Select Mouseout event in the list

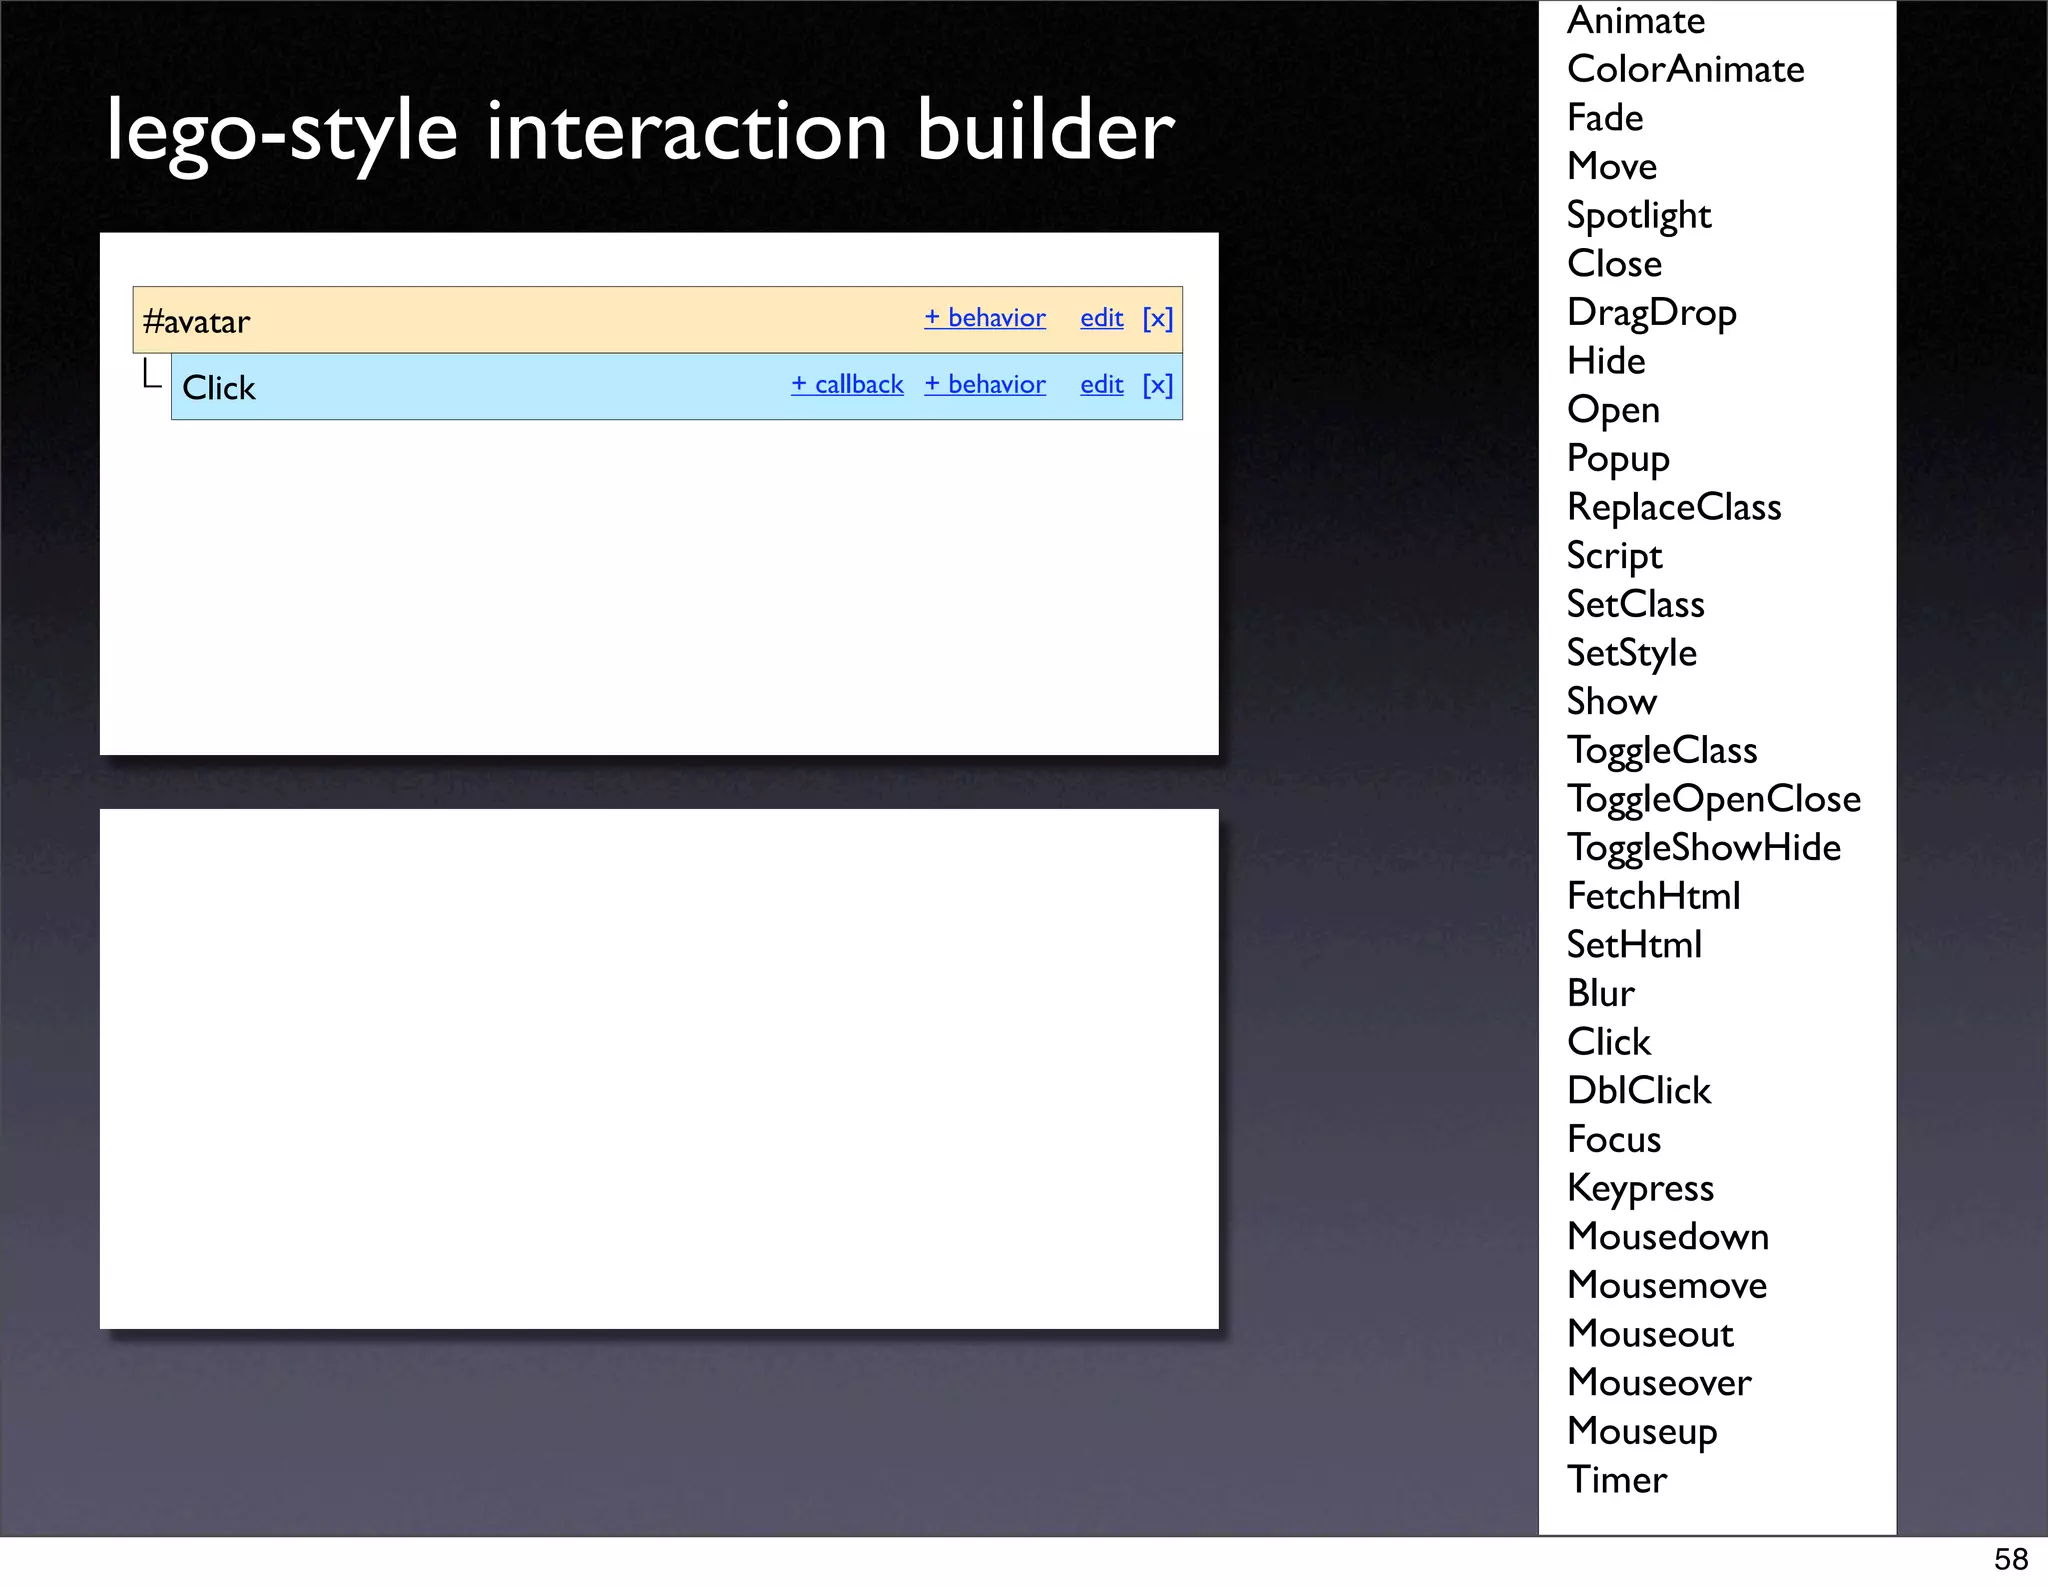1650,1334
